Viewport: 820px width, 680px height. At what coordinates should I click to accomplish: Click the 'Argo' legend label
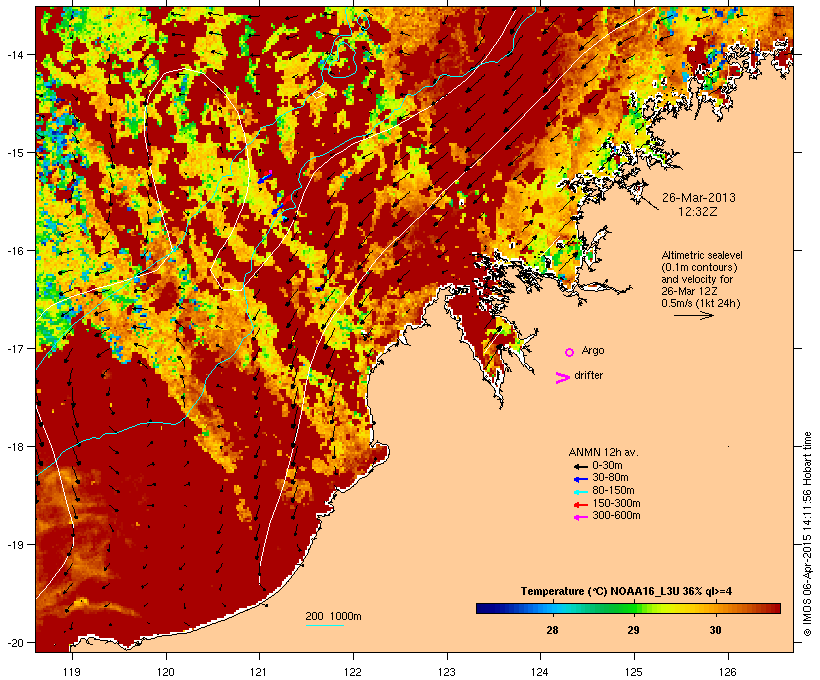593,350
